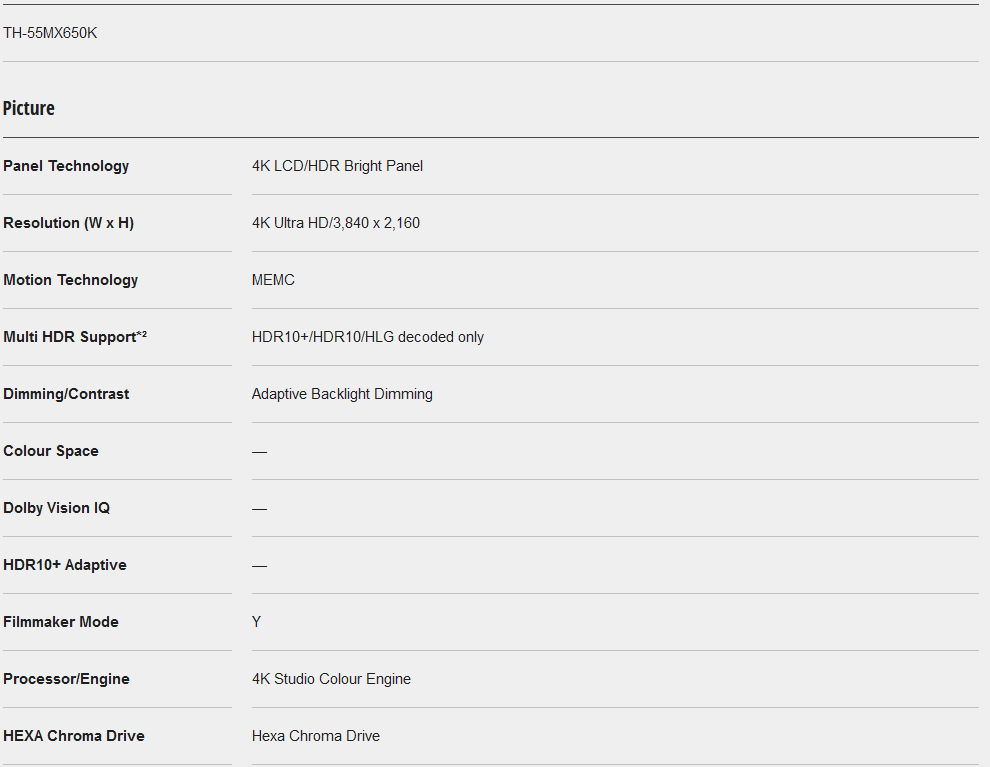Select the HEXA Chroma Drive label

[74, 736]
